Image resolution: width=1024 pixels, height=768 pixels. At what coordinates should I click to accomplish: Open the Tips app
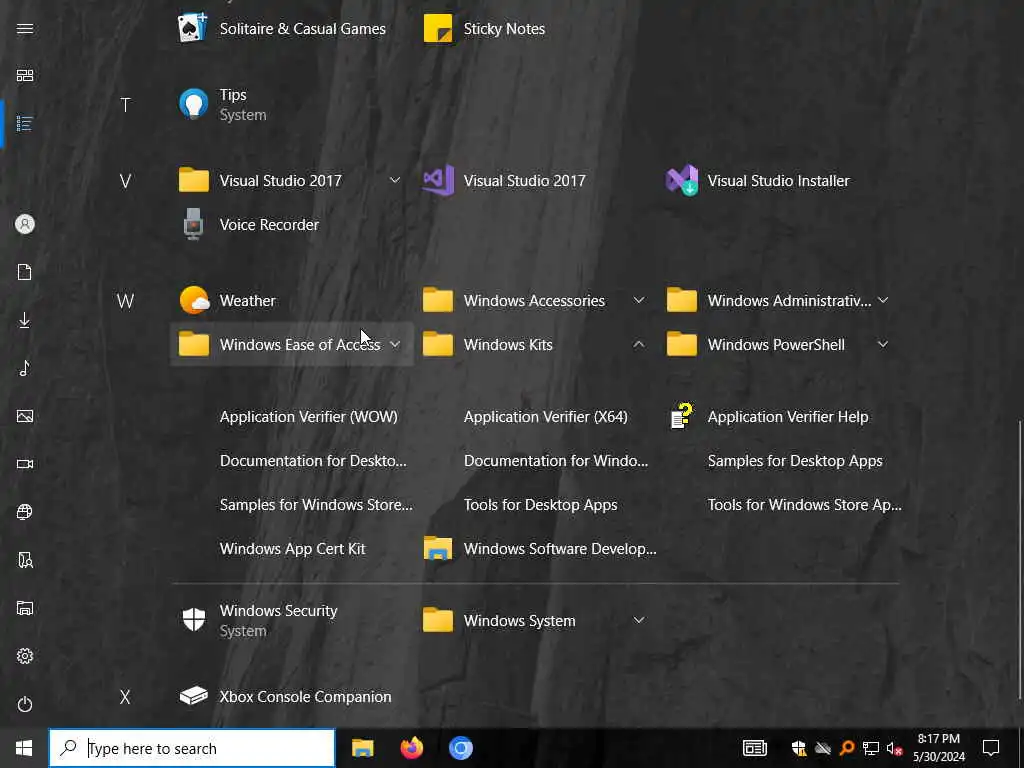[x=291, y=104]
